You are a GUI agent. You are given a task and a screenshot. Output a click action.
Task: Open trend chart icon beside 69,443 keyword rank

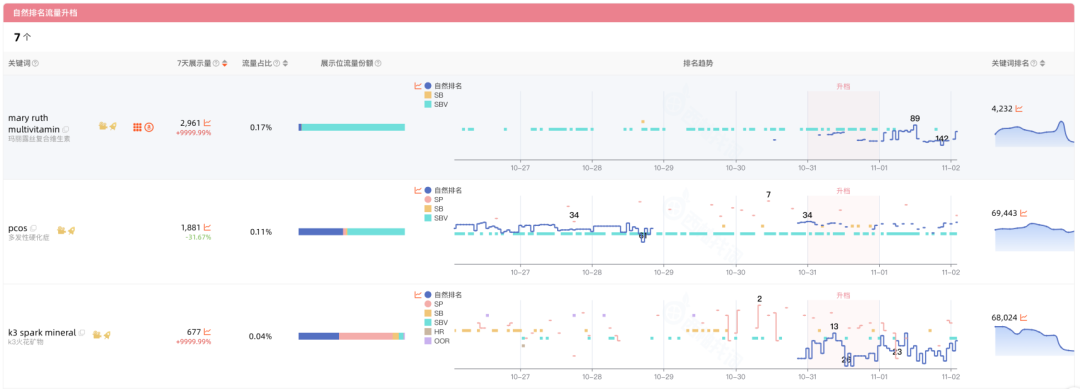click(x=1019, y=213)
